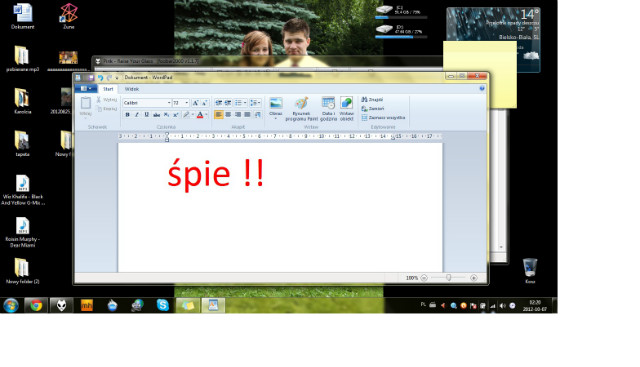This screenshot has width=640, height=367.
Task: Insert date and time with Data i godzina
Action: (328, 109)
